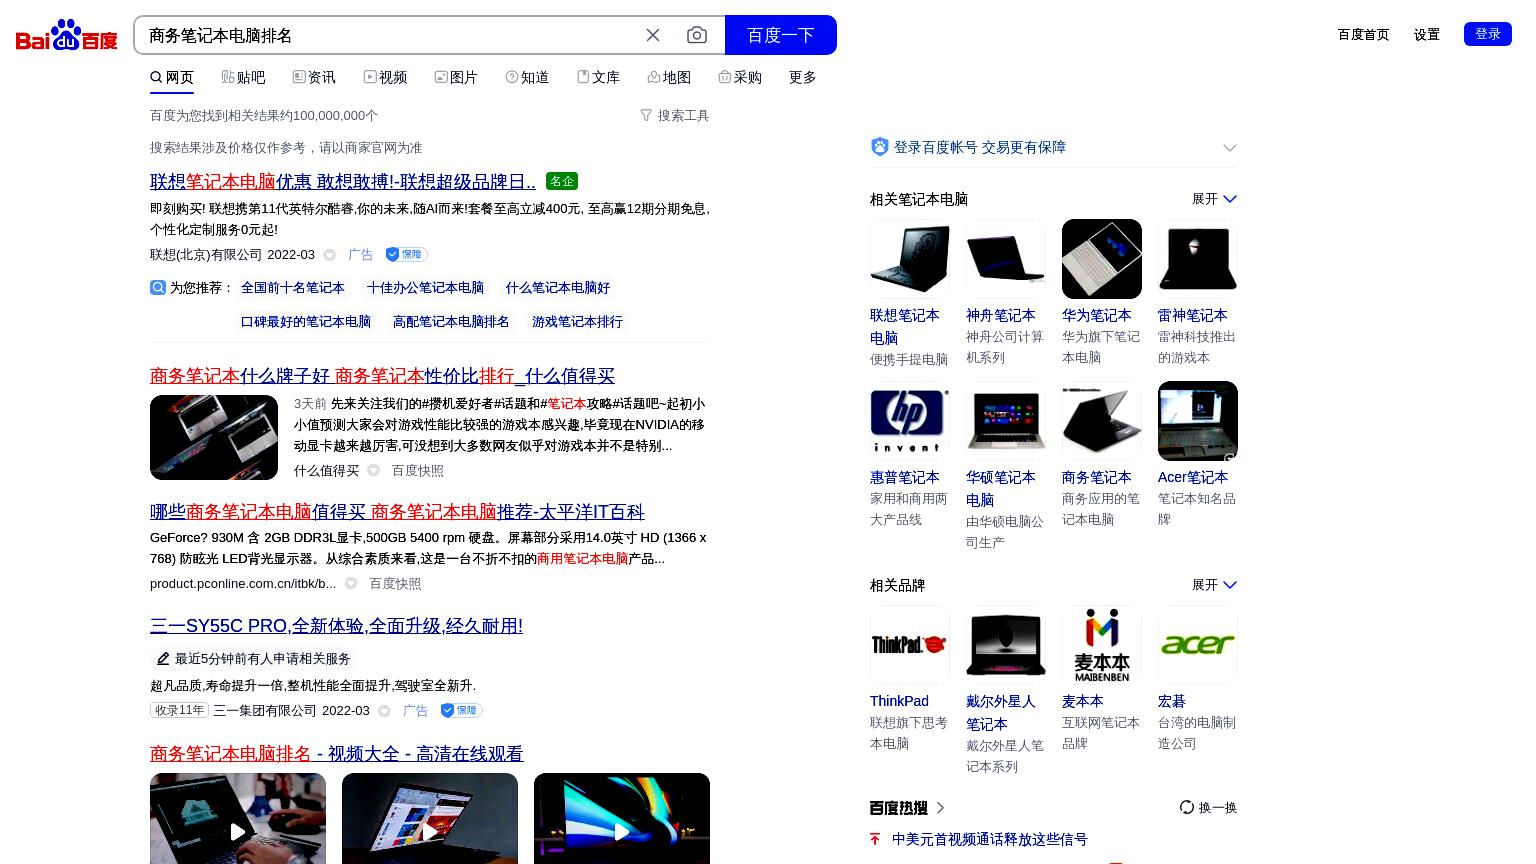Image resolution: width=1536 pixels, height=864 pixels.
Task: Open hot topic 中美元首视频通话释放这些信号
Action: [989, 839]
